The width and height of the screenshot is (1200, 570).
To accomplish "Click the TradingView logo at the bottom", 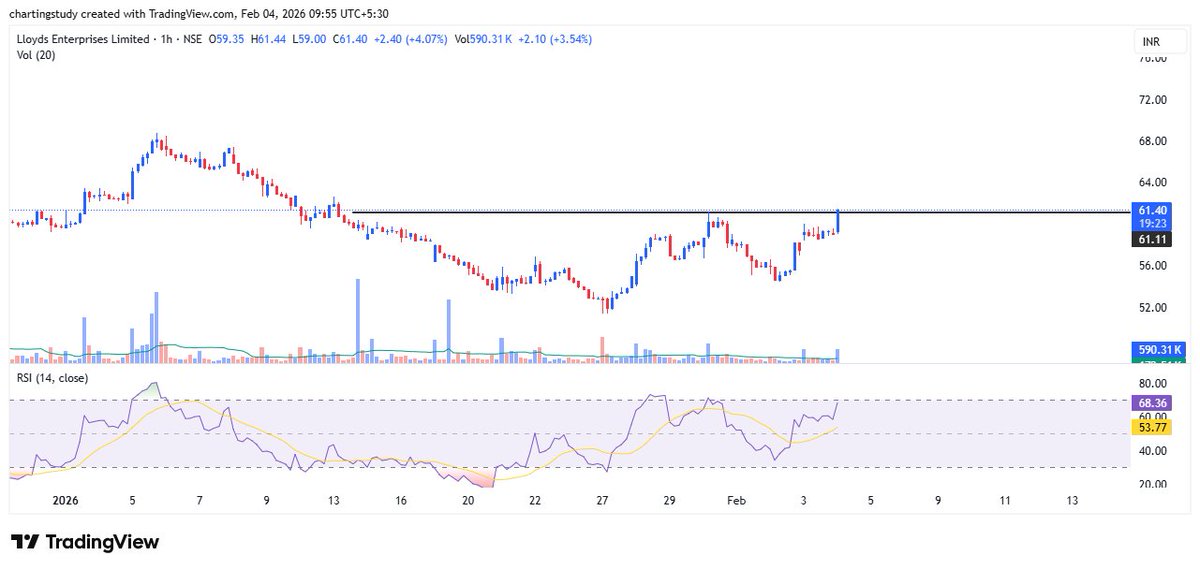I will 84,542.
